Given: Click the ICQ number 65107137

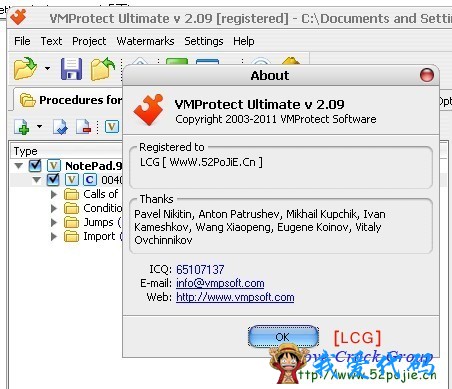Looking at the screenshot, I should [x=200, y=269].
